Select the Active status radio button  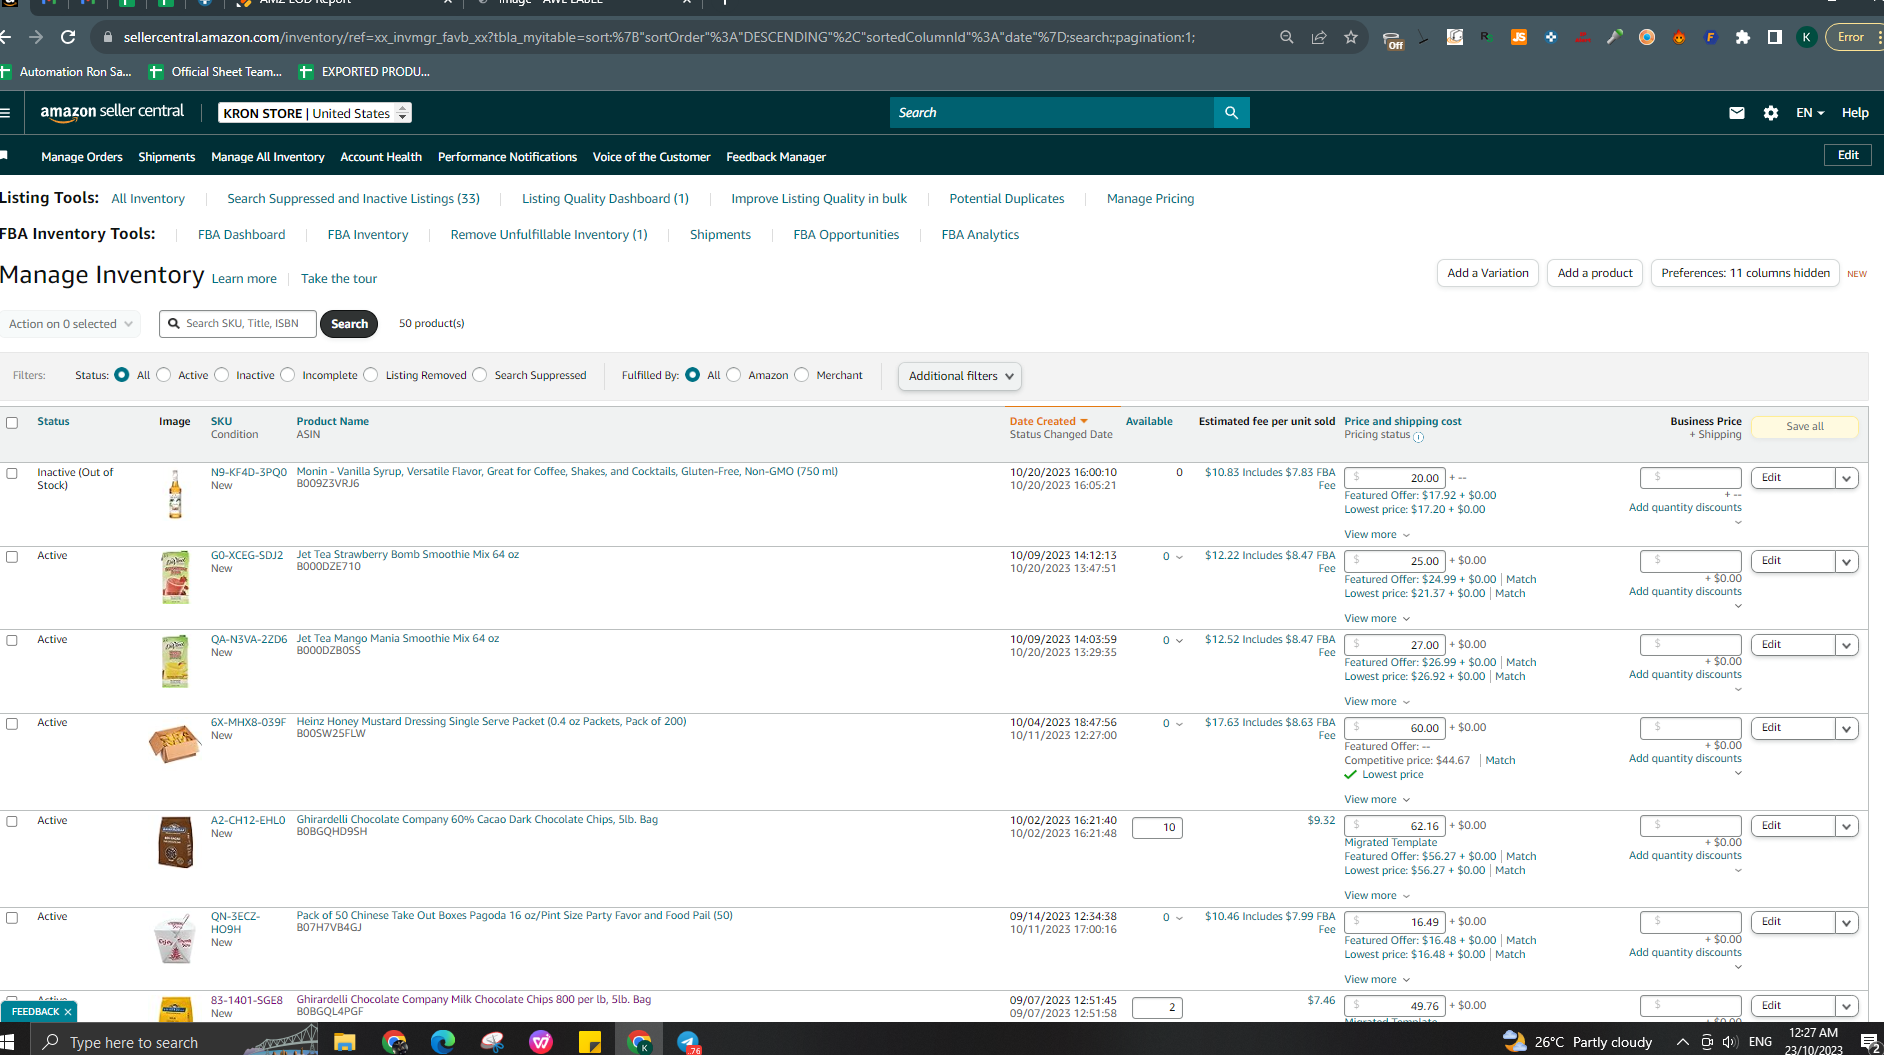(x=164, y=375)
